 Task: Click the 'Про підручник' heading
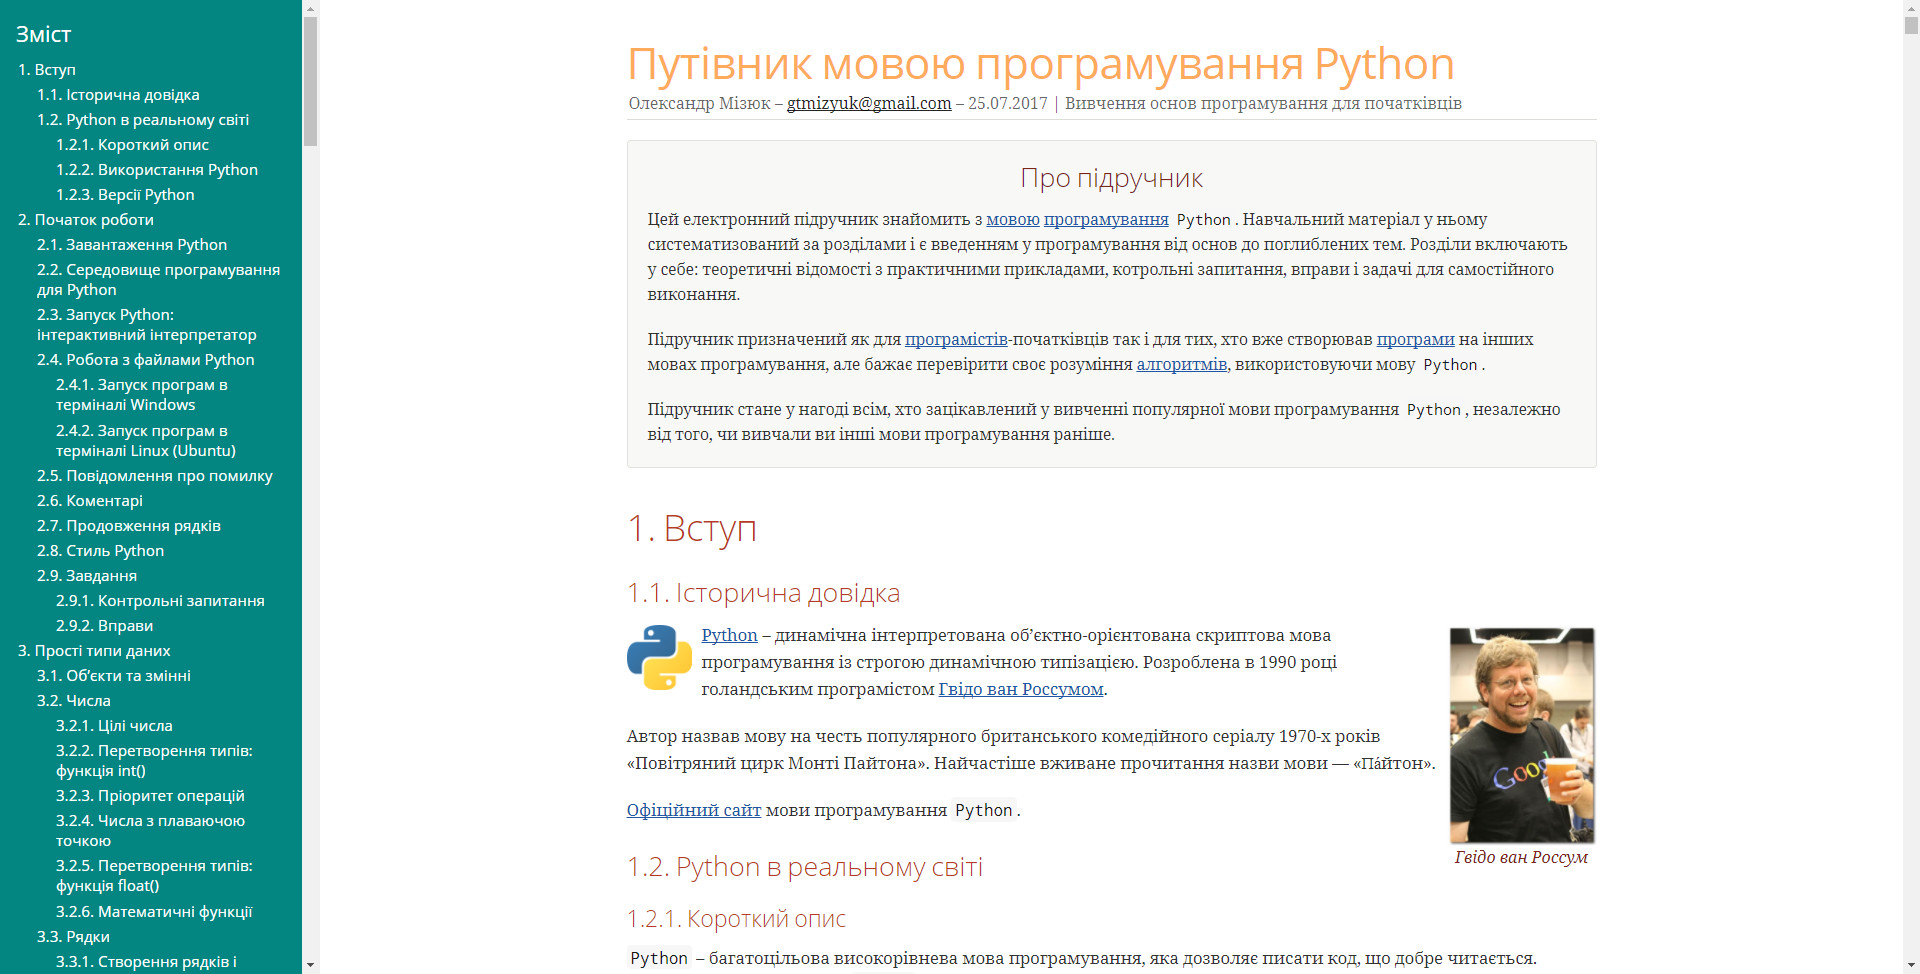pyautogui.click(x=1111, y=178)
